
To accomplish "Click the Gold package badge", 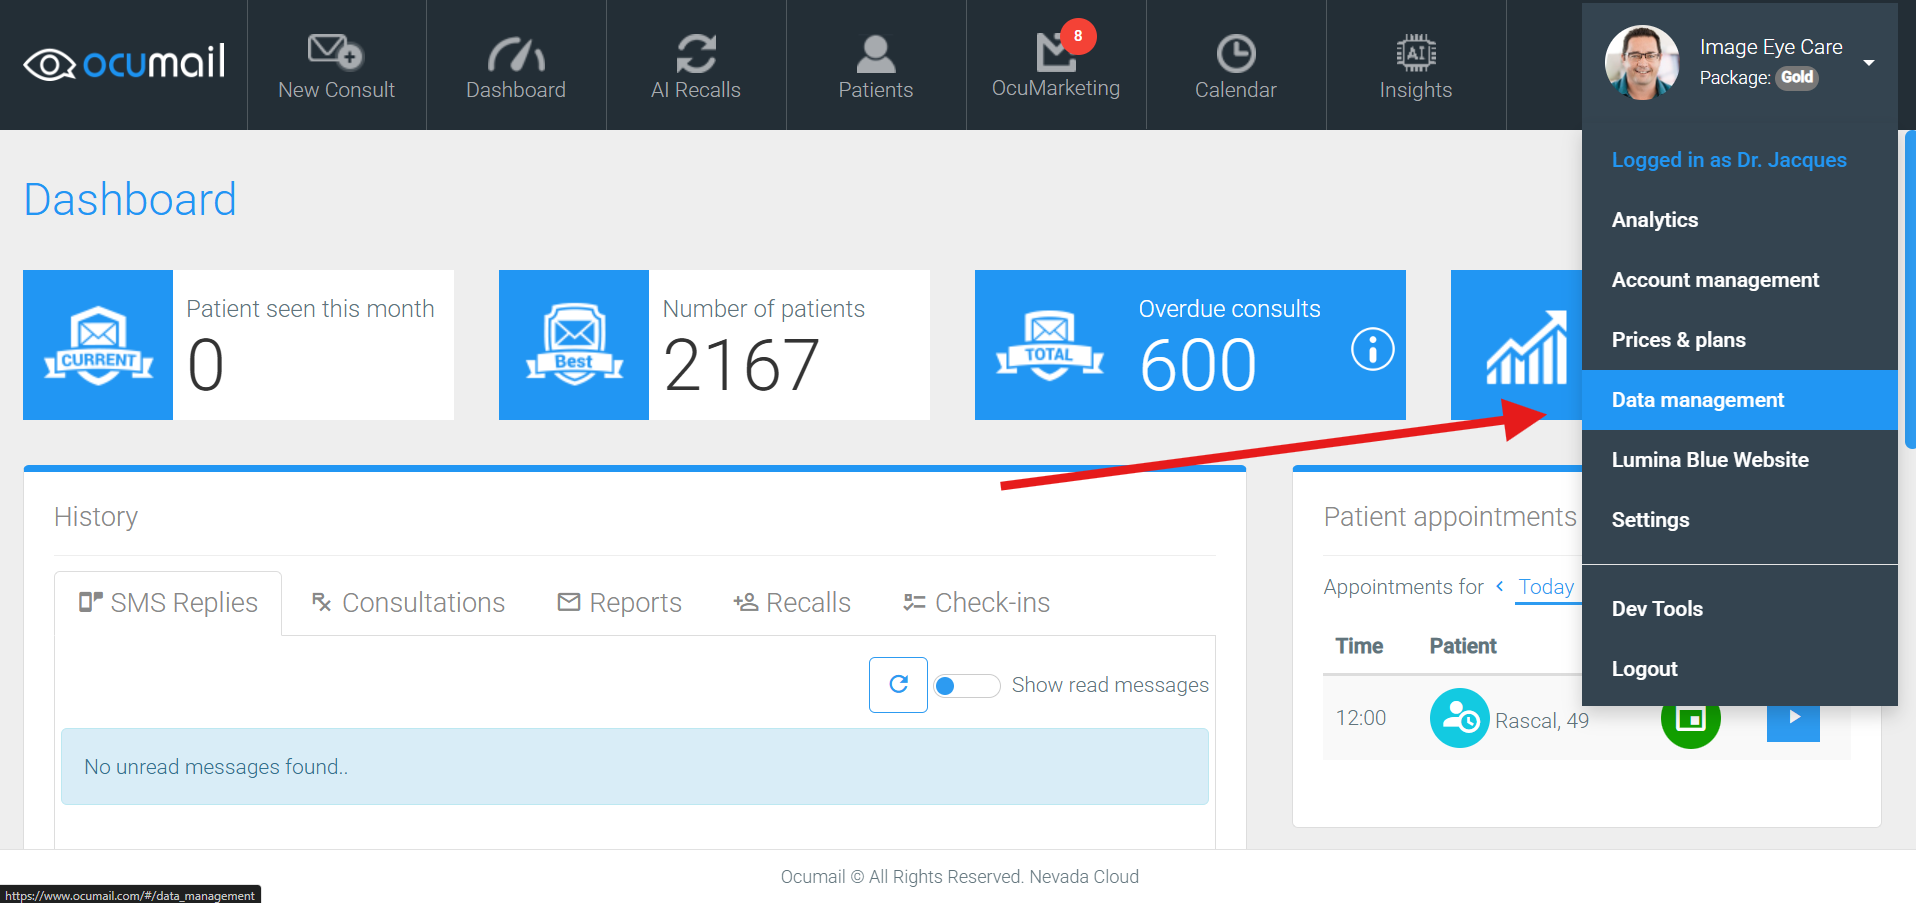I will coord(1797,78).
